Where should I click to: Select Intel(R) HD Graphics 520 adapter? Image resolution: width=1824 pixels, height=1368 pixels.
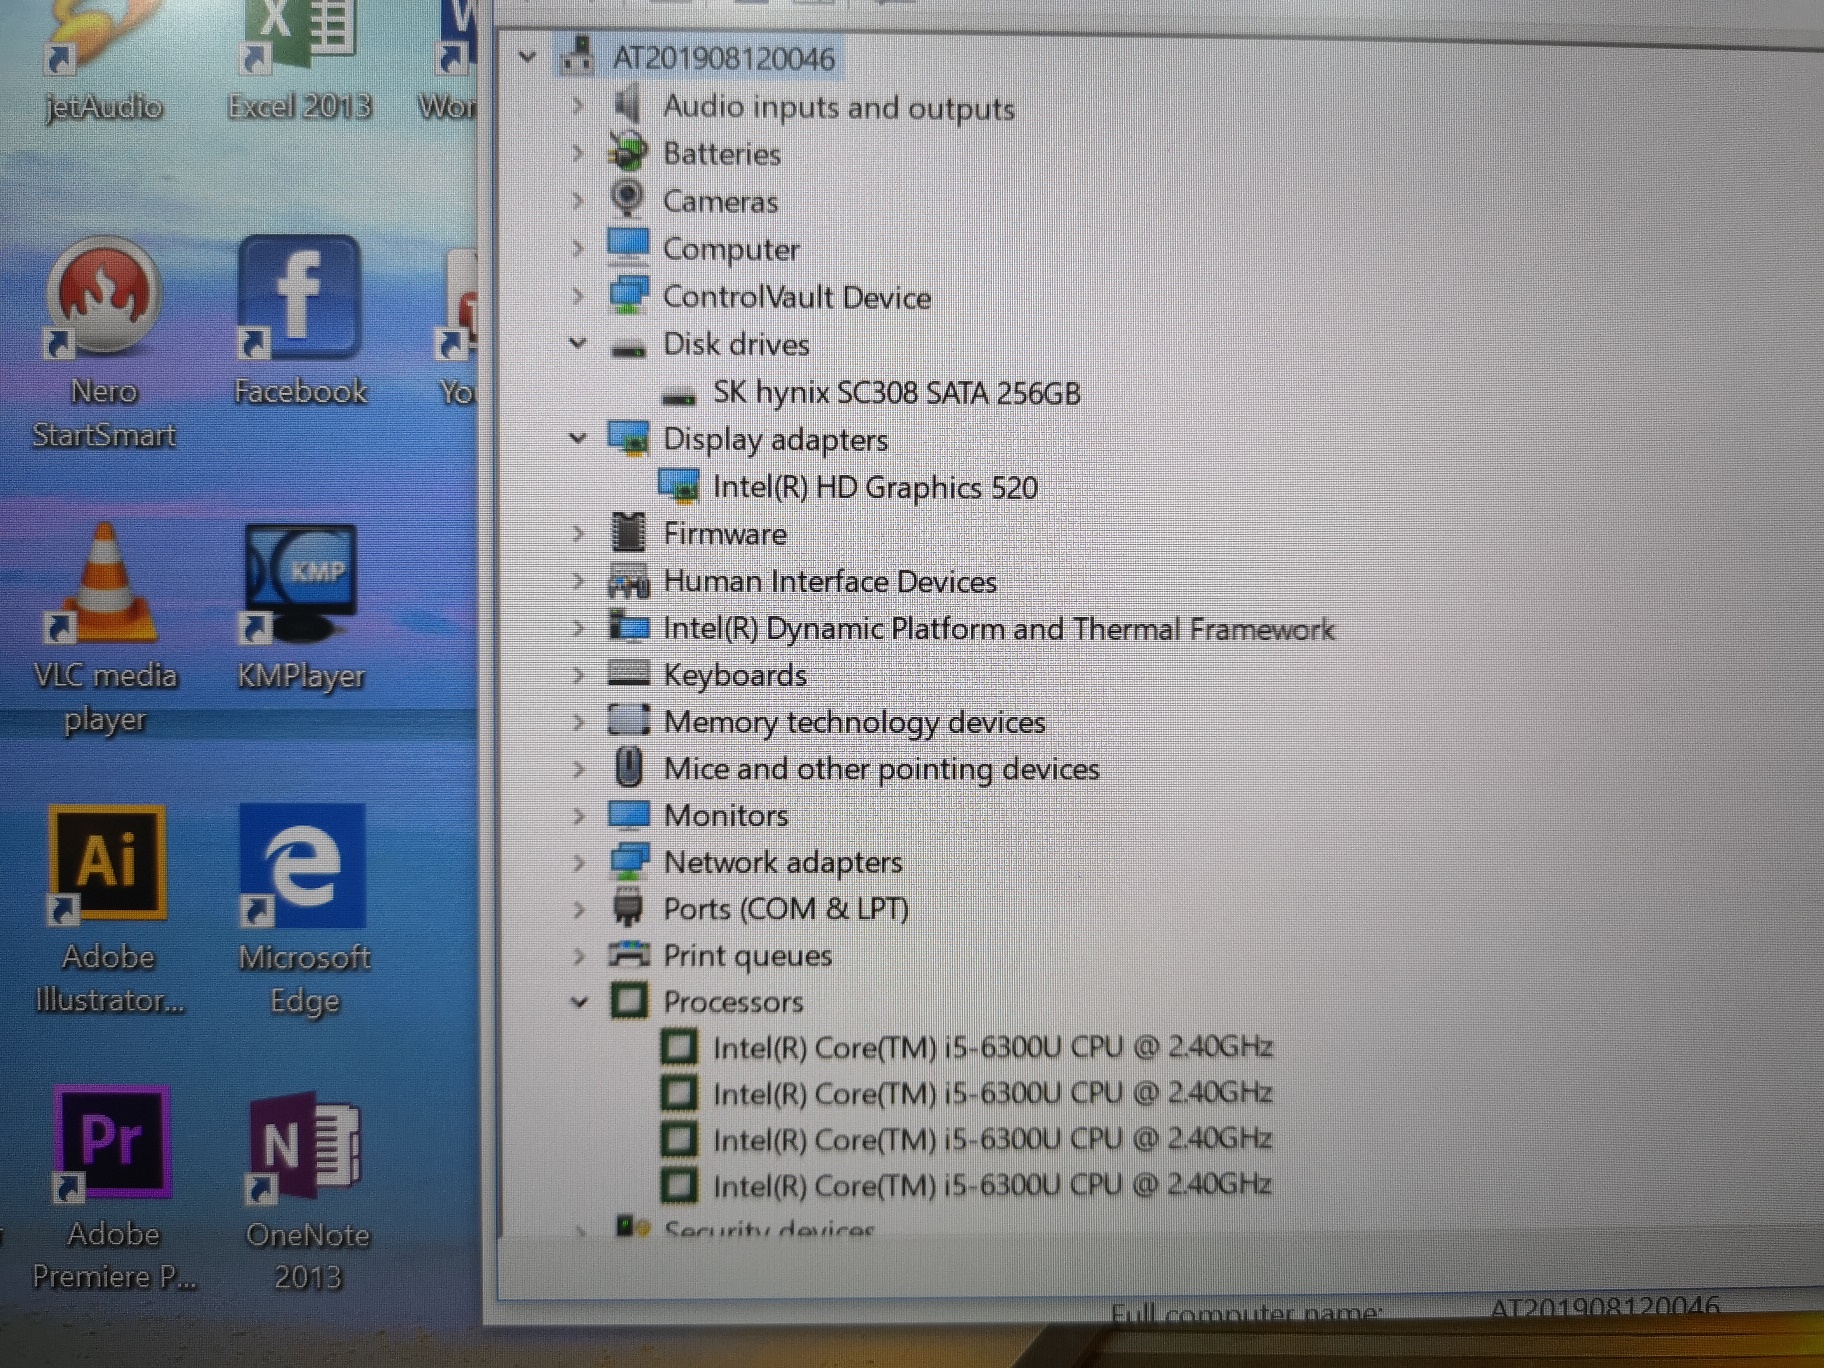point(875,487)
